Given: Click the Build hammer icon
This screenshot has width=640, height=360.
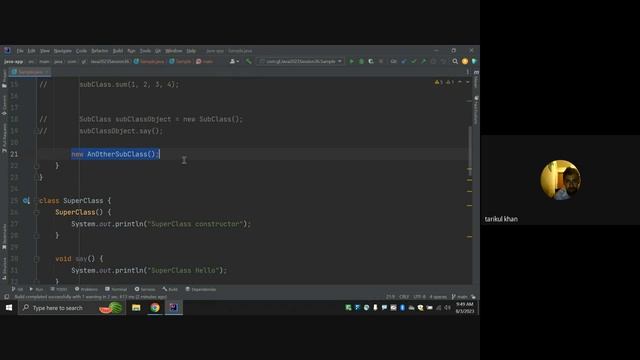Looking at the screenshot, I should click(249, 61).
